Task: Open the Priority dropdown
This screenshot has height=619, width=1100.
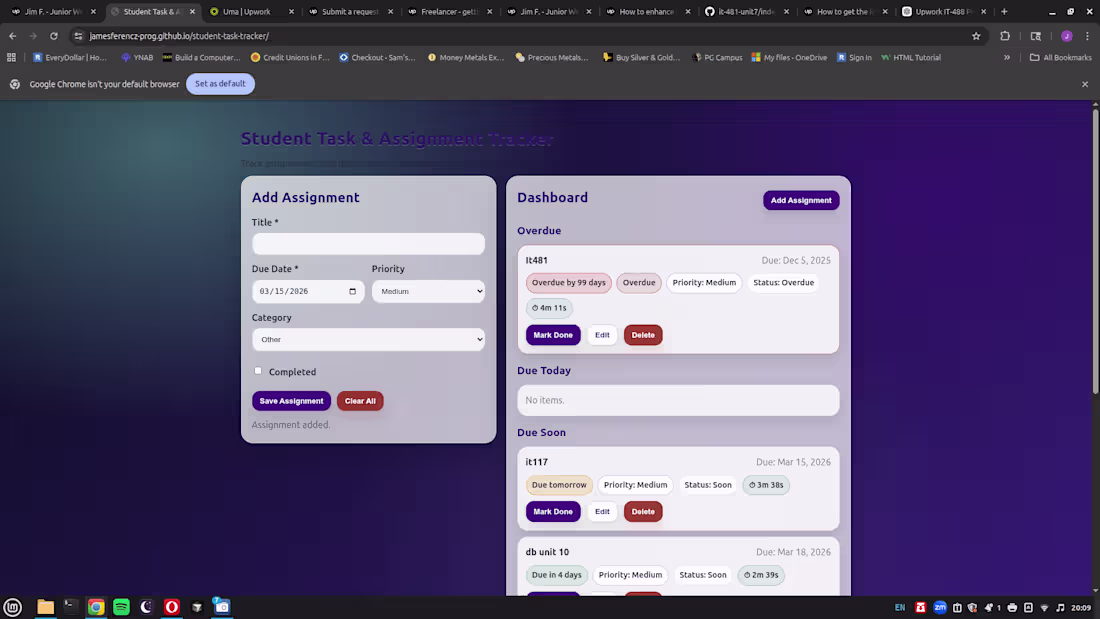Action: (428, 291)
